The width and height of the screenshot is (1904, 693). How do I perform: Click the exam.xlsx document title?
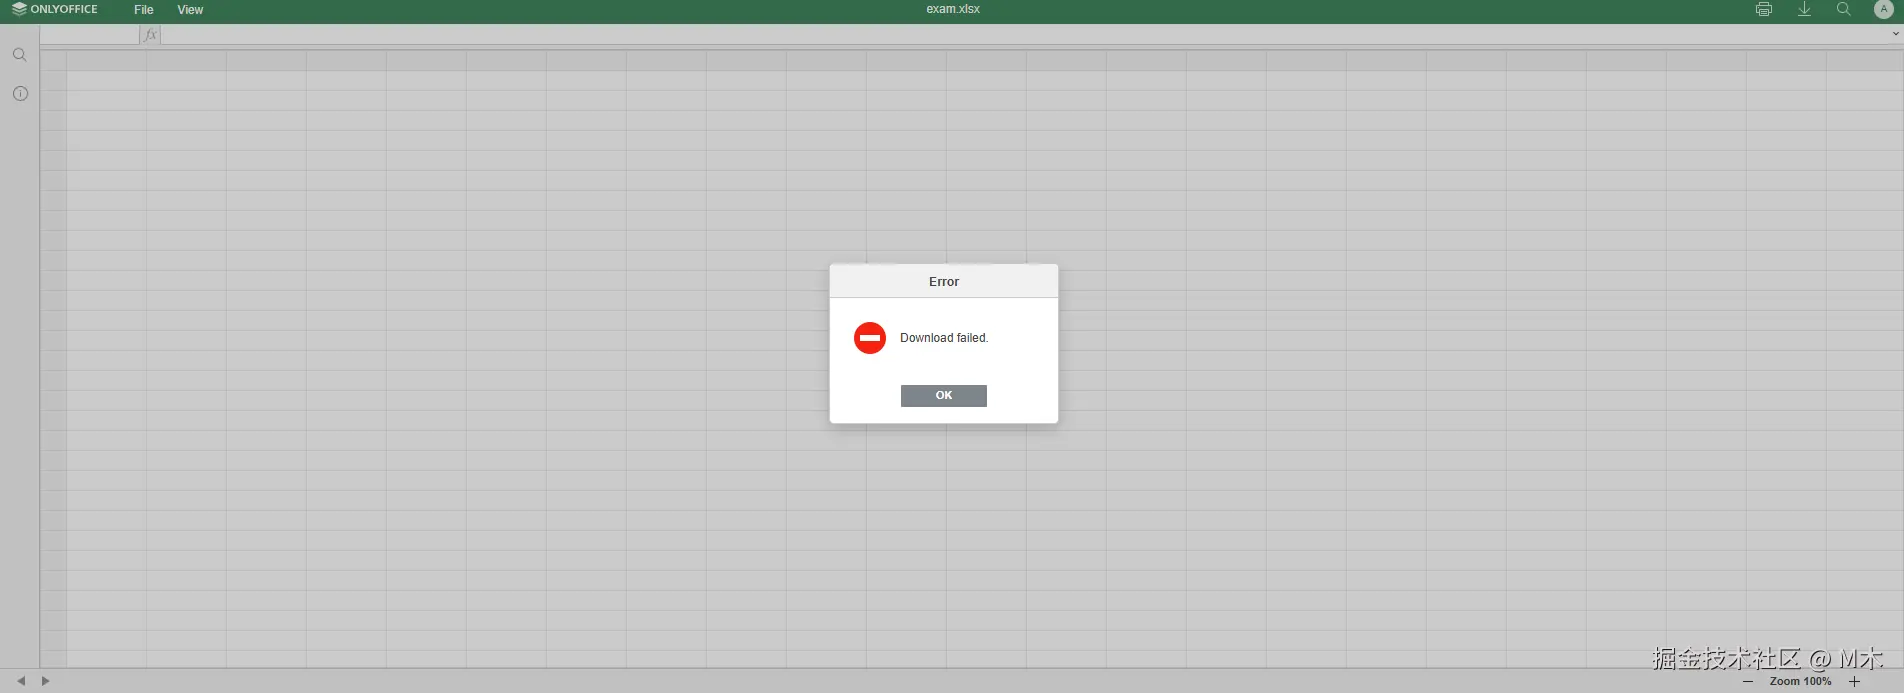953,9
